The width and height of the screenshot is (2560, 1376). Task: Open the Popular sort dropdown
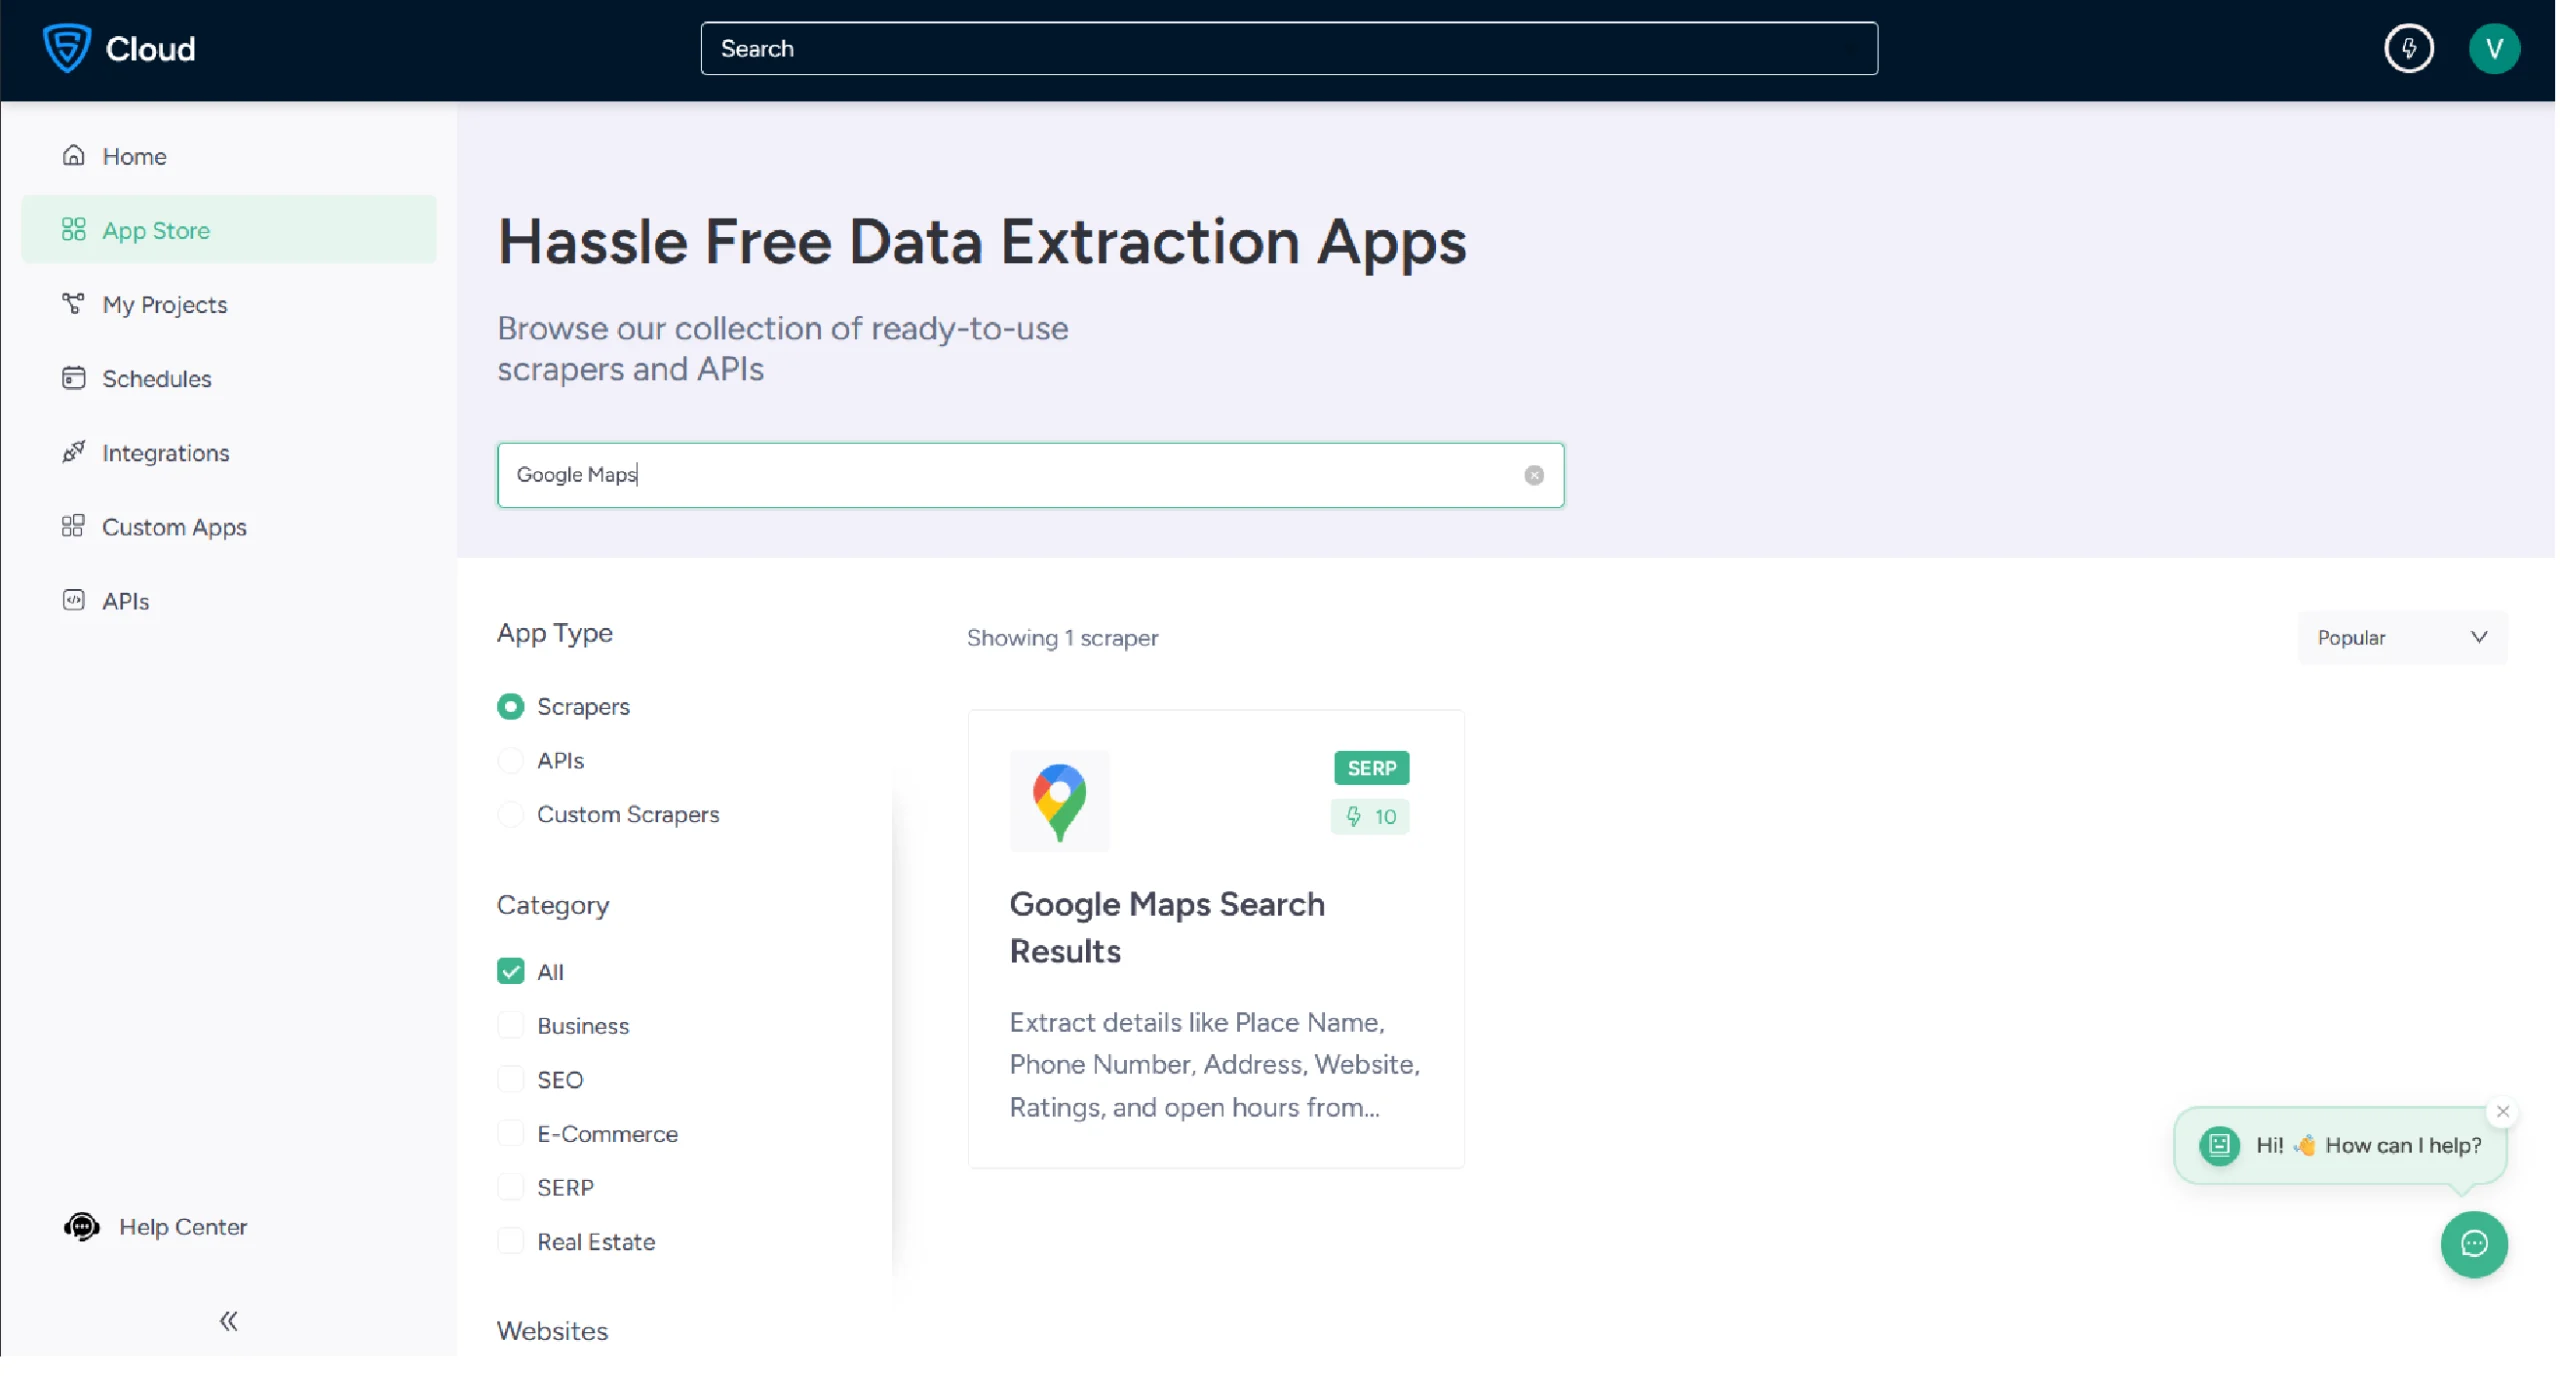[x=2402, y=638]
